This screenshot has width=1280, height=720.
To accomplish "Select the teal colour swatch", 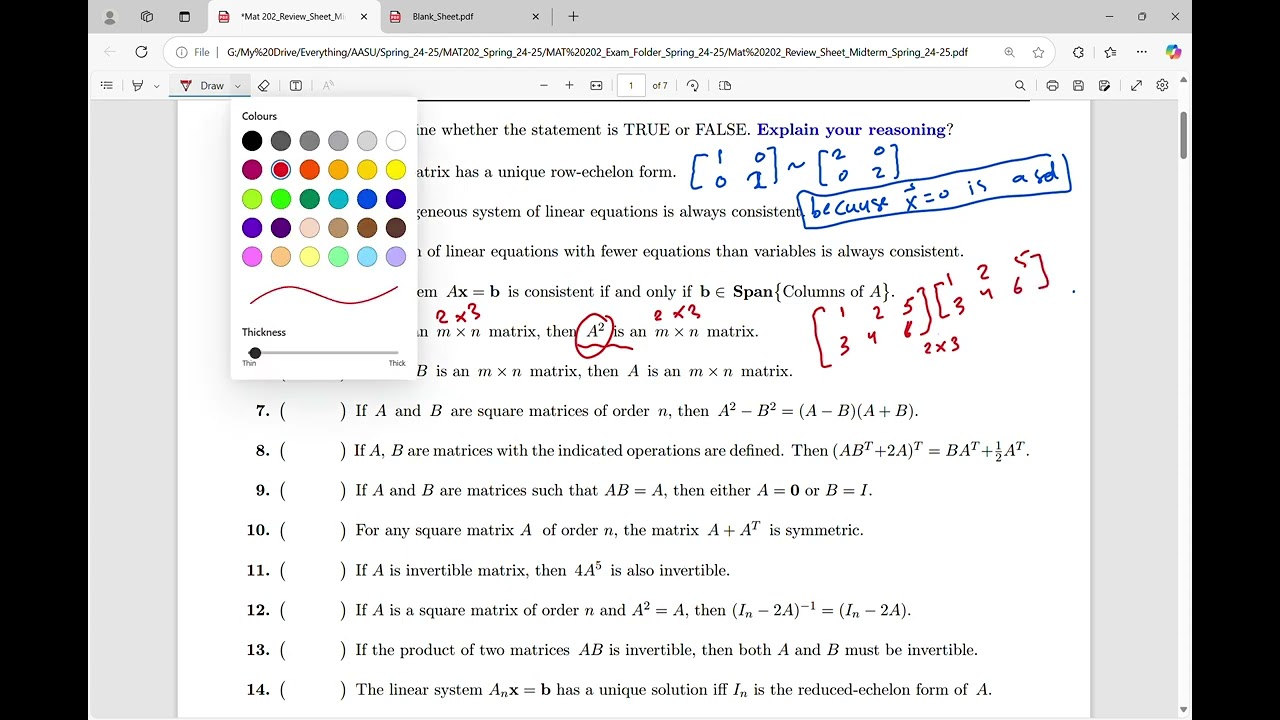I will 338,199.
